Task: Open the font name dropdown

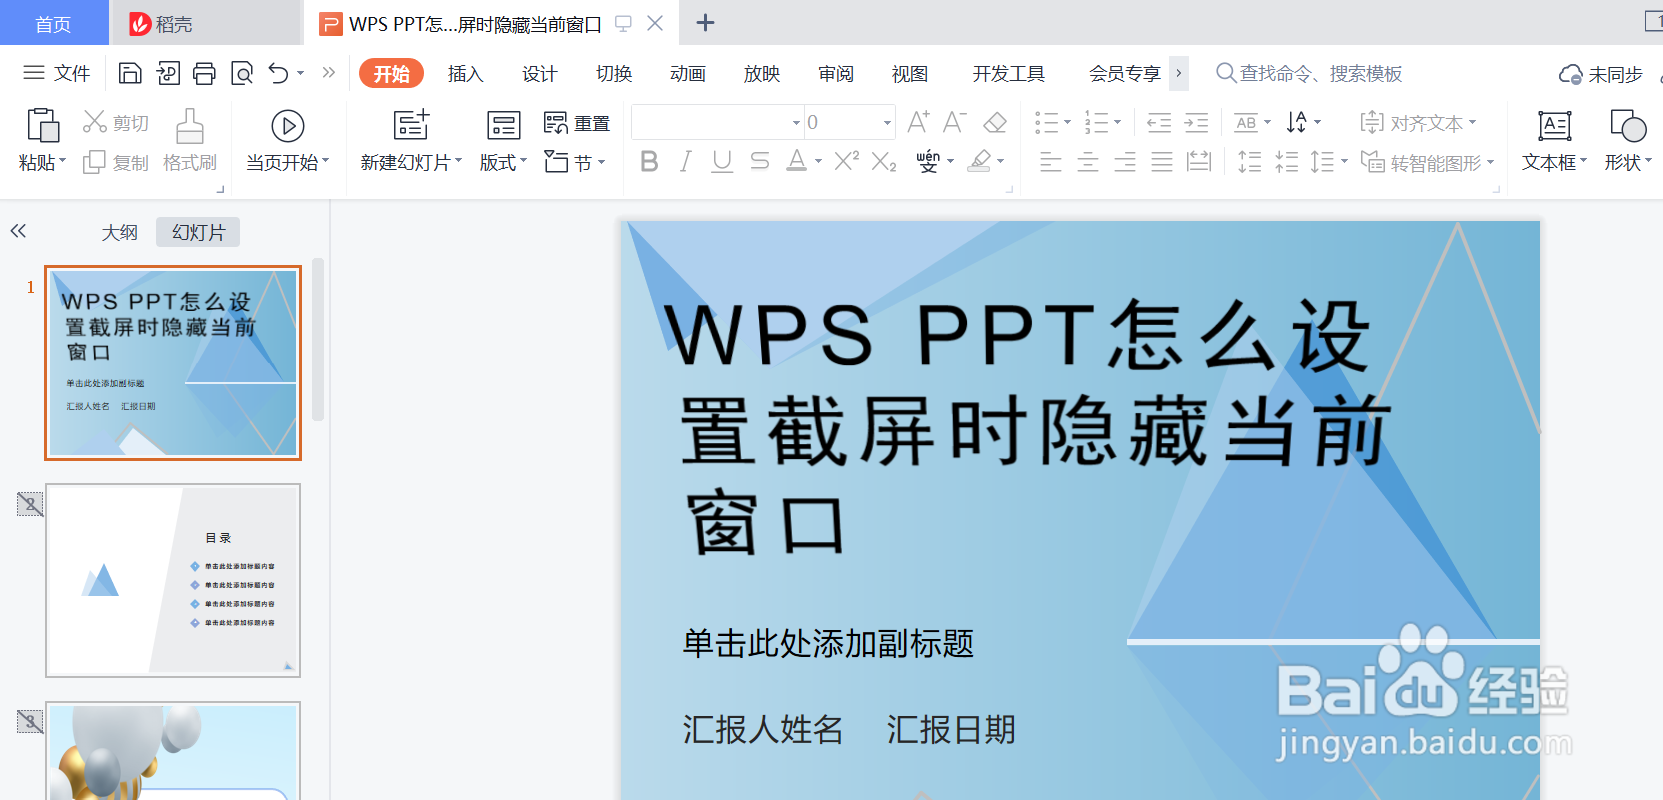Action: [x=797, y=123]
